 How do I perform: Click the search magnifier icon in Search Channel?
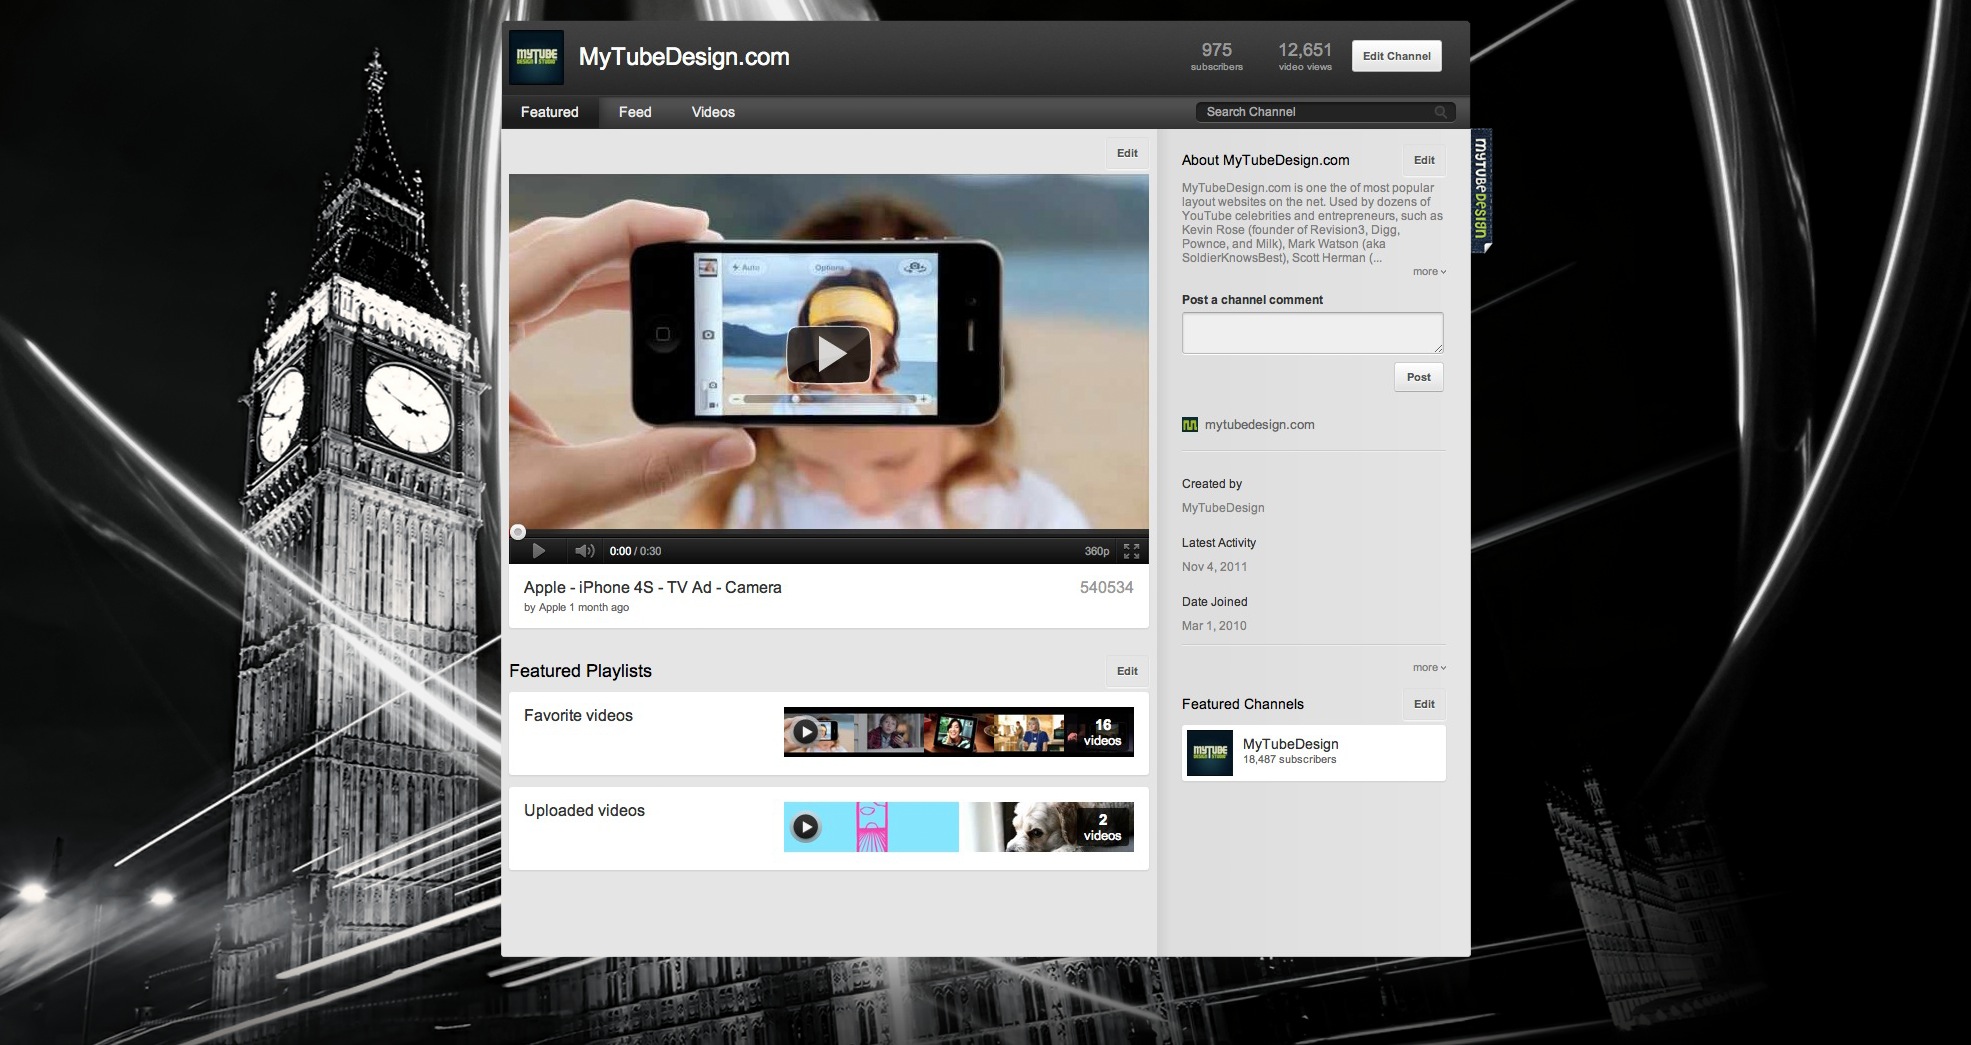point(1441,112)
